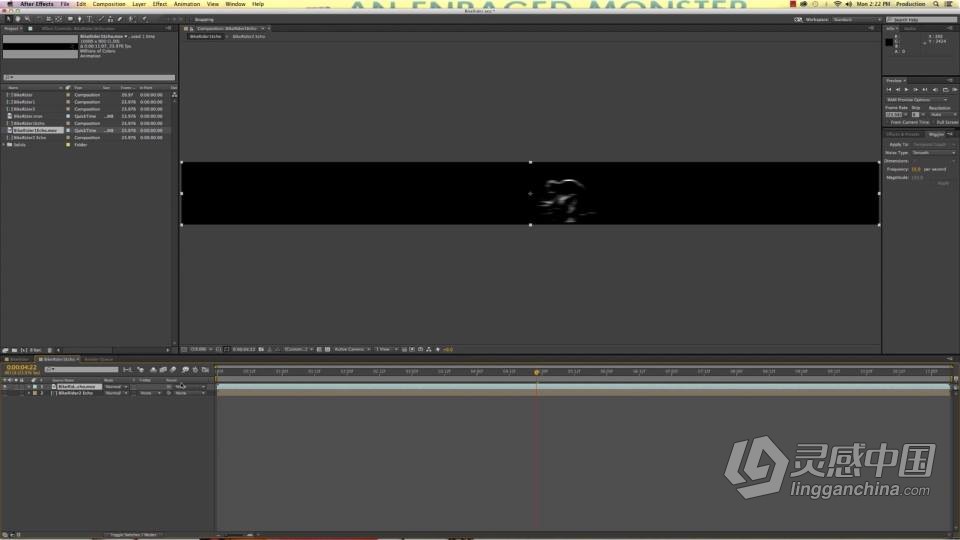
Task: Toggle visibility eye of layer 1
Action: (x=5, y=386)
